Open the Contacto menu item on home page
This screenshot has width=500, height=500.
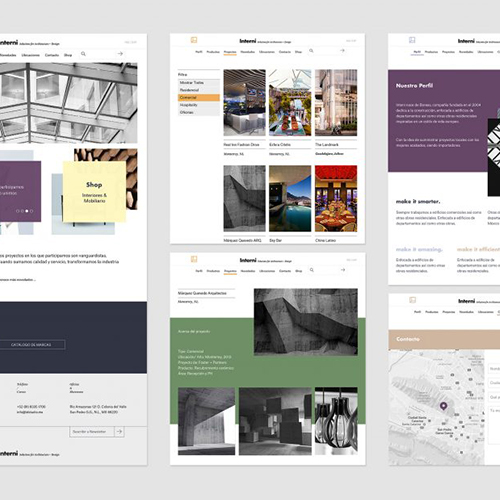pyautogui.click(x=52, y=55)
